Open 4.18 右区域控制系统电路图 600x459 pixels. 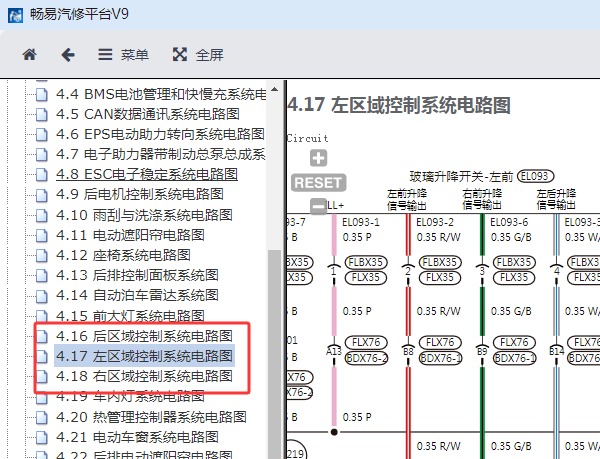click(x=144, y=376)
